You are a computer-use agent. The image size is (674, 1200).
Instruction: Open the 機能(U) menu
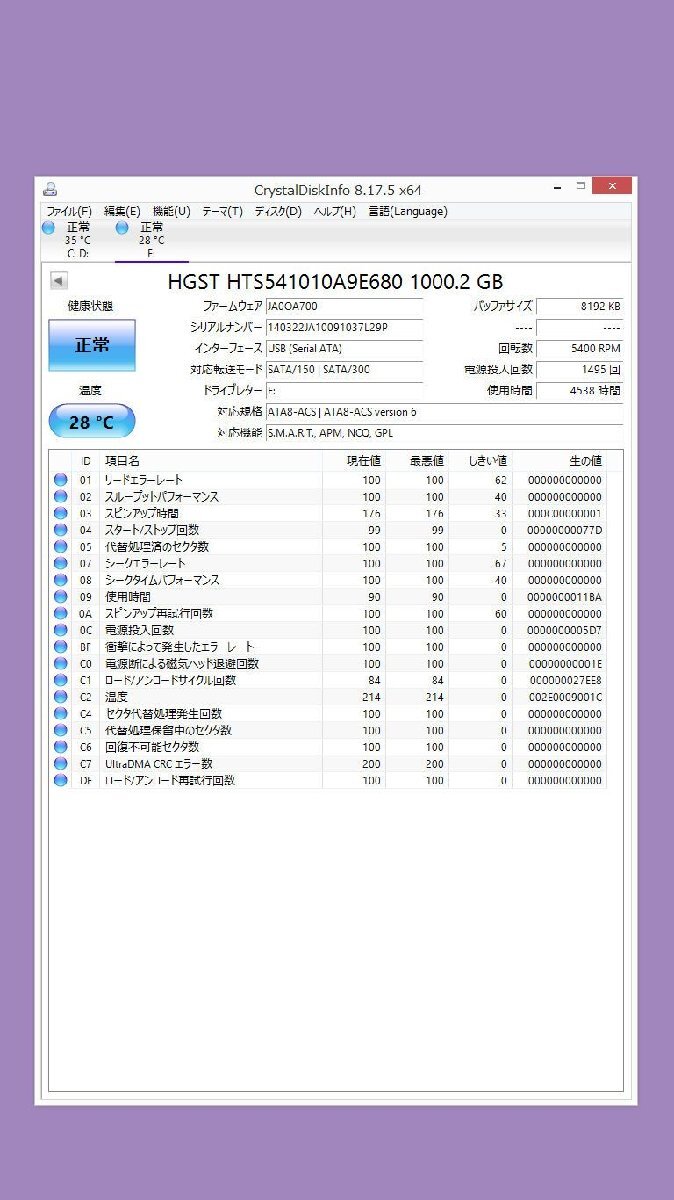(x=171, y=211)
